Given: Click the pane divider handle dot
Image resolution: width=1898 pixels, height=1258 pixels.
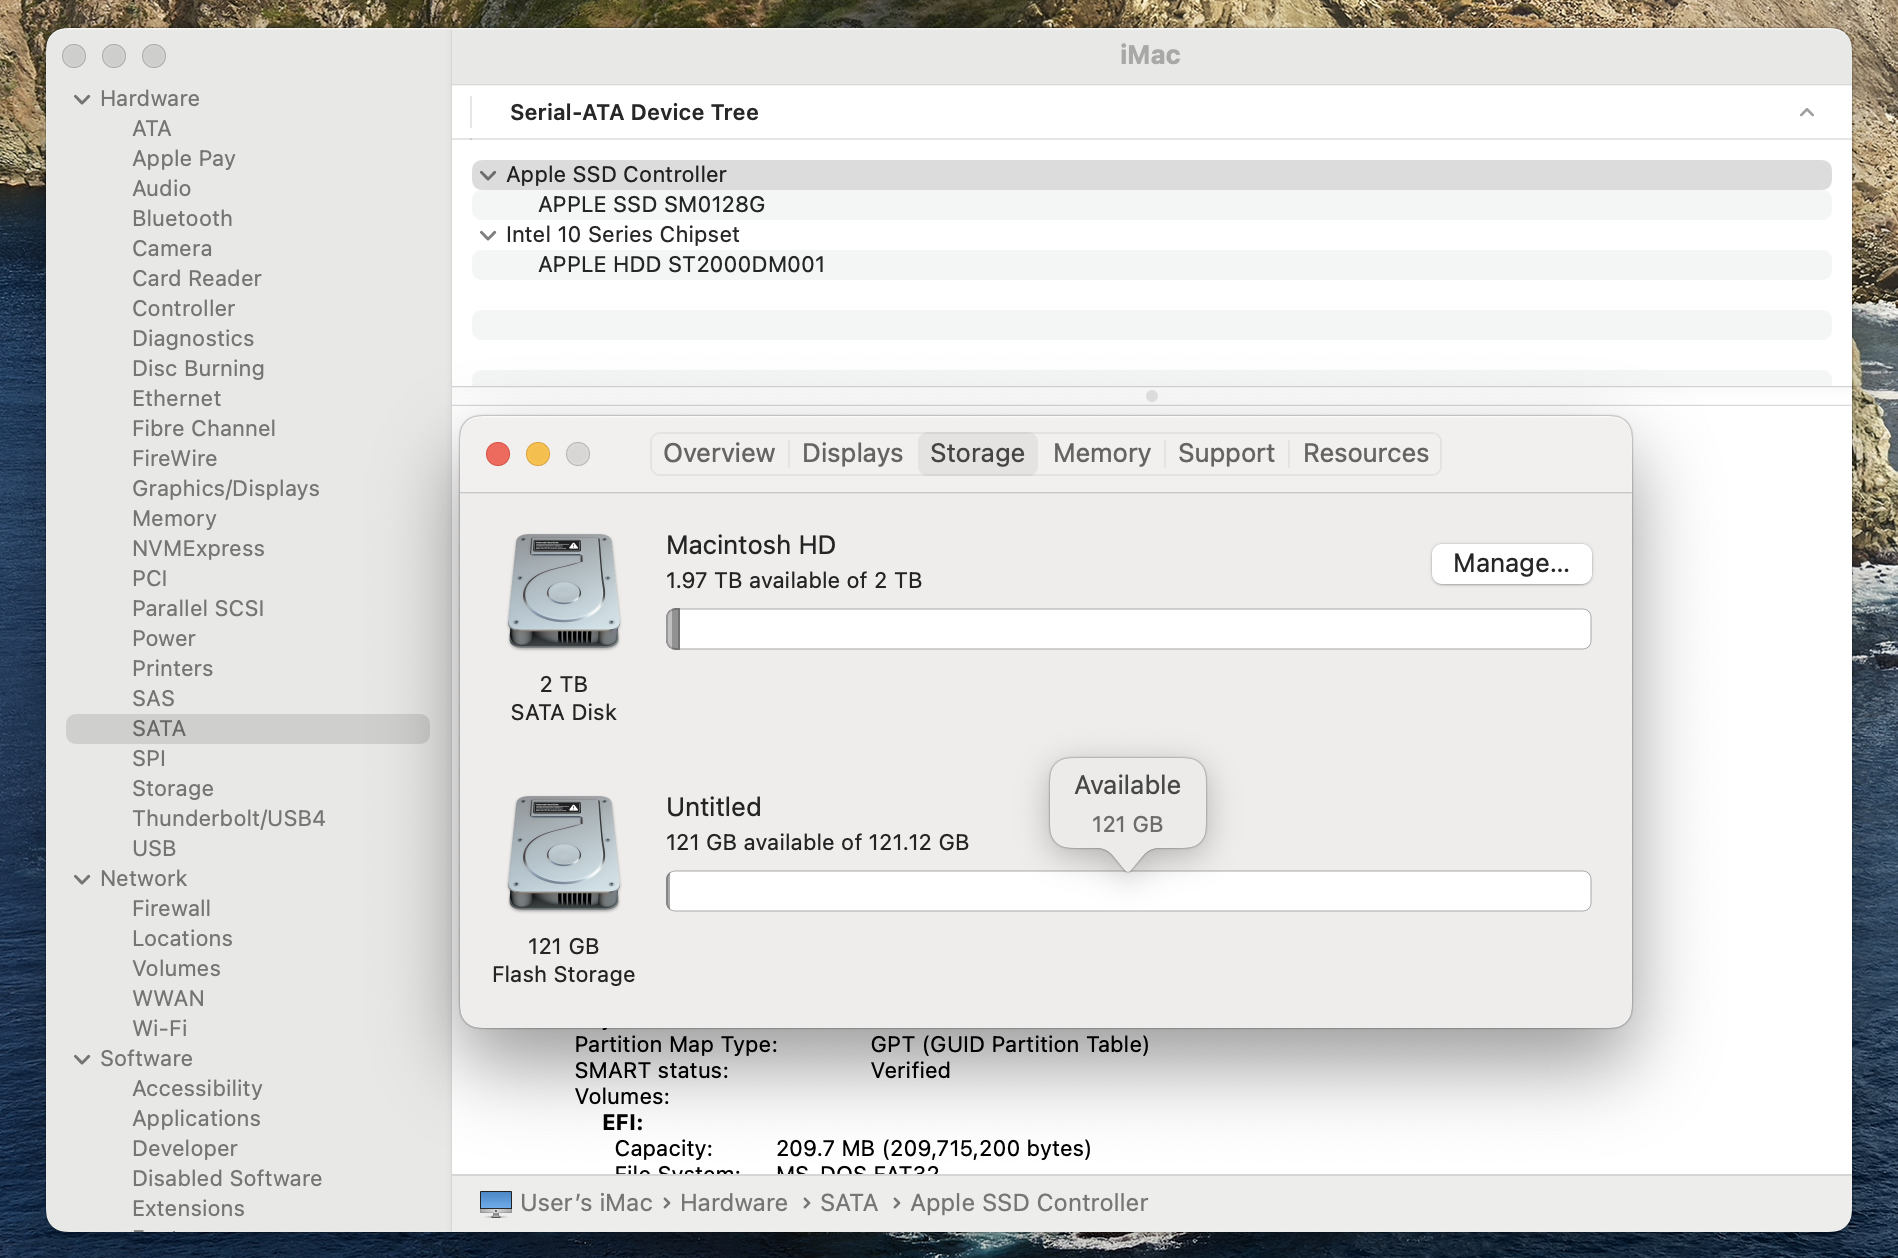Looking at the screenshot, I should click(1152, 396).
